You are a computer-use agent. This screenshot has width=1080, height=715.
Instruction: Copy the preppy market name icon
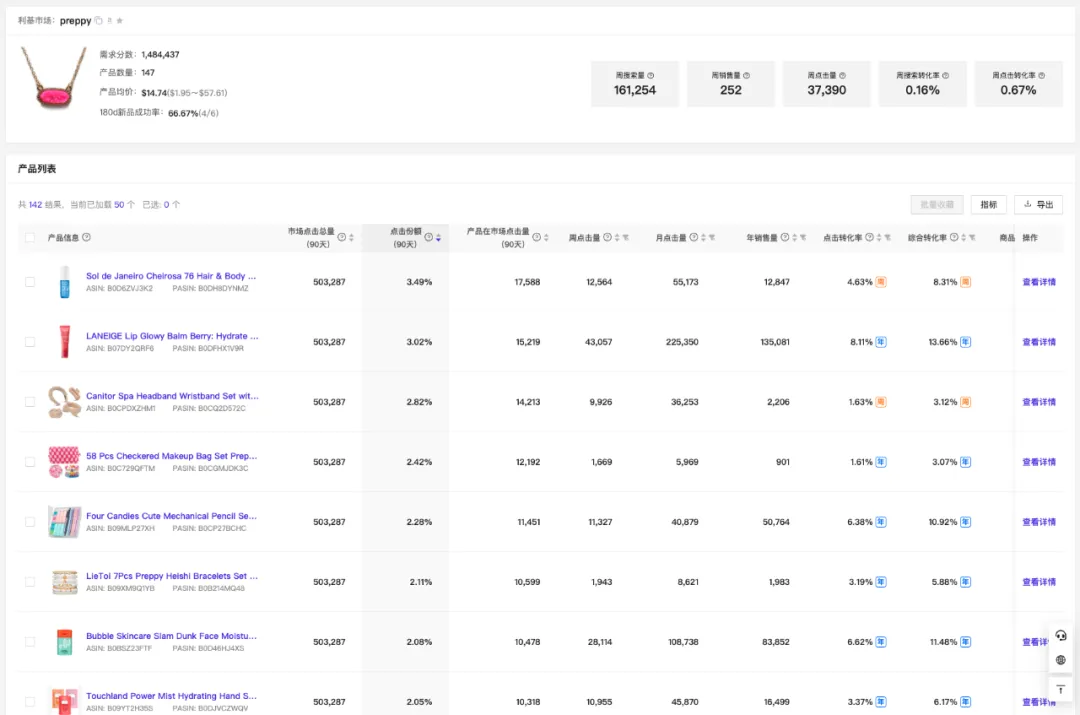point(98,21)
